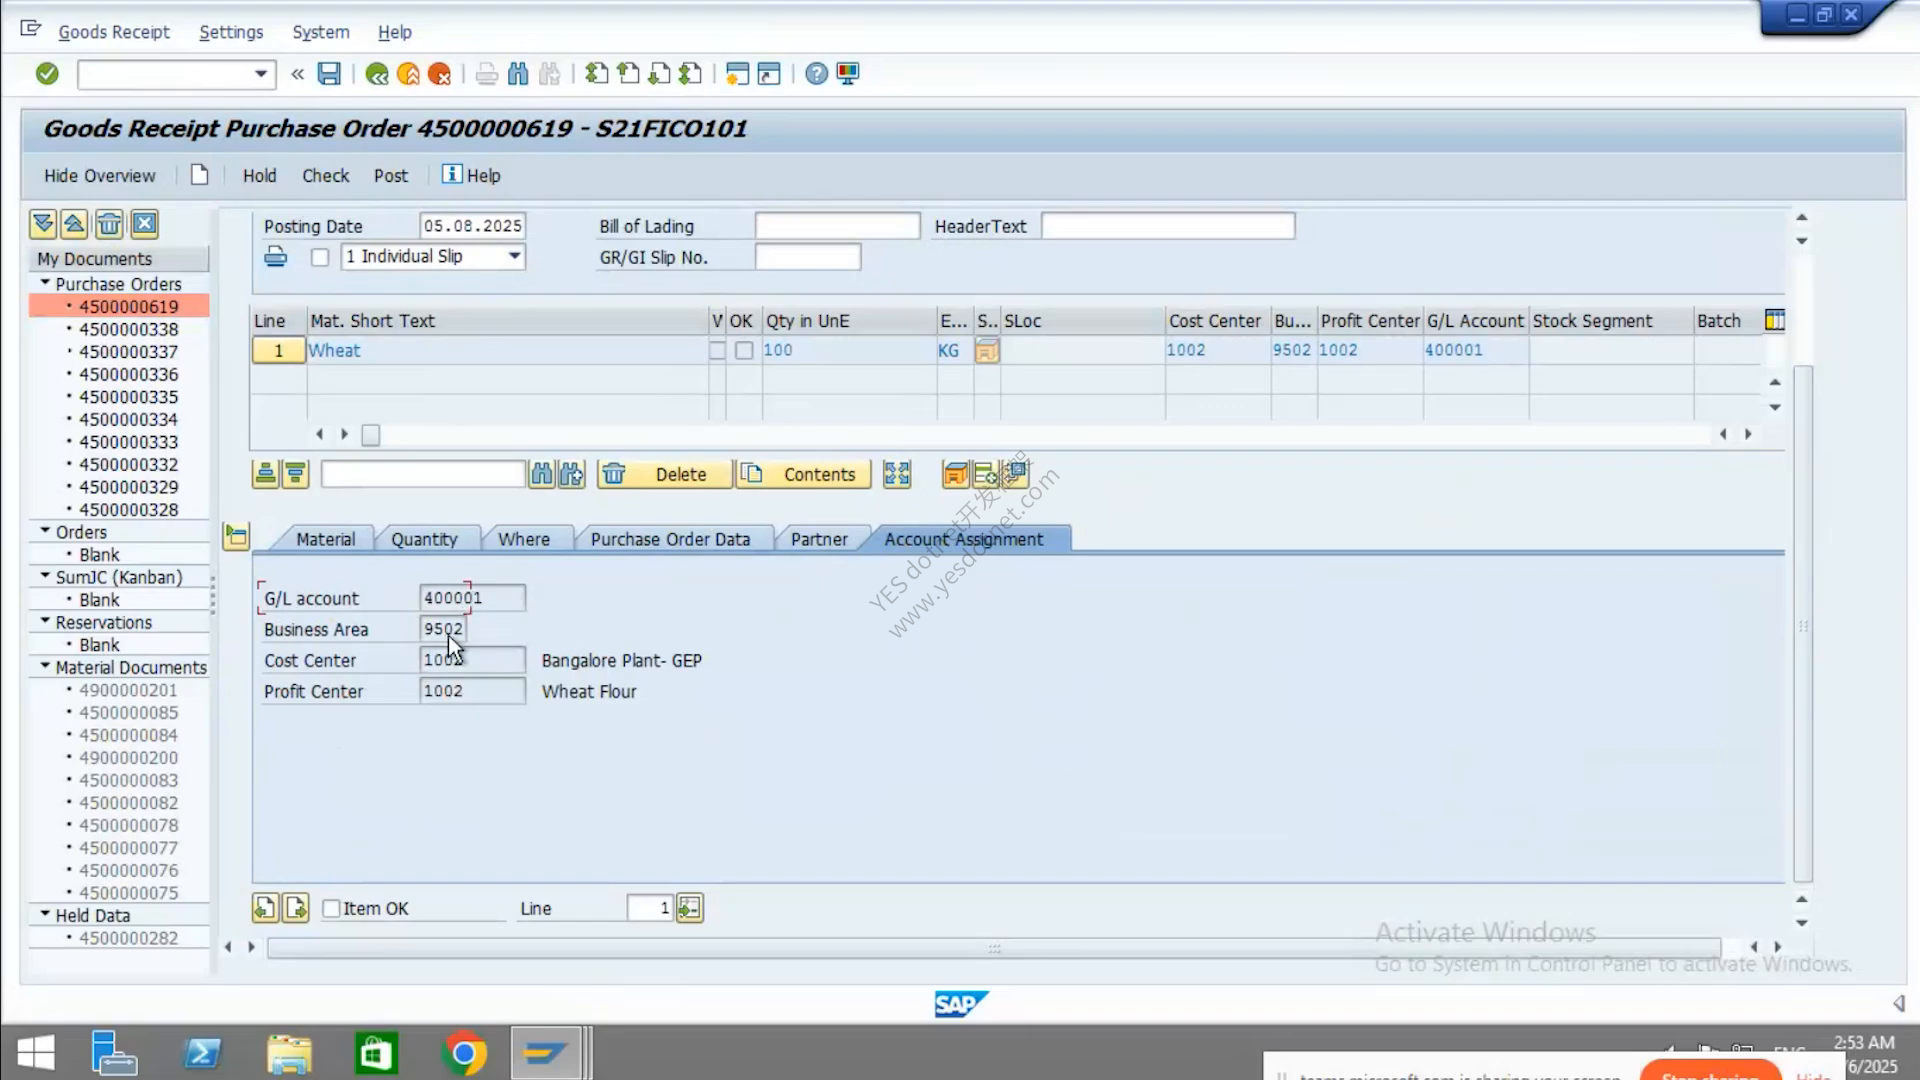
Task: Open the Settings menu
Action: tap(231, 32)
